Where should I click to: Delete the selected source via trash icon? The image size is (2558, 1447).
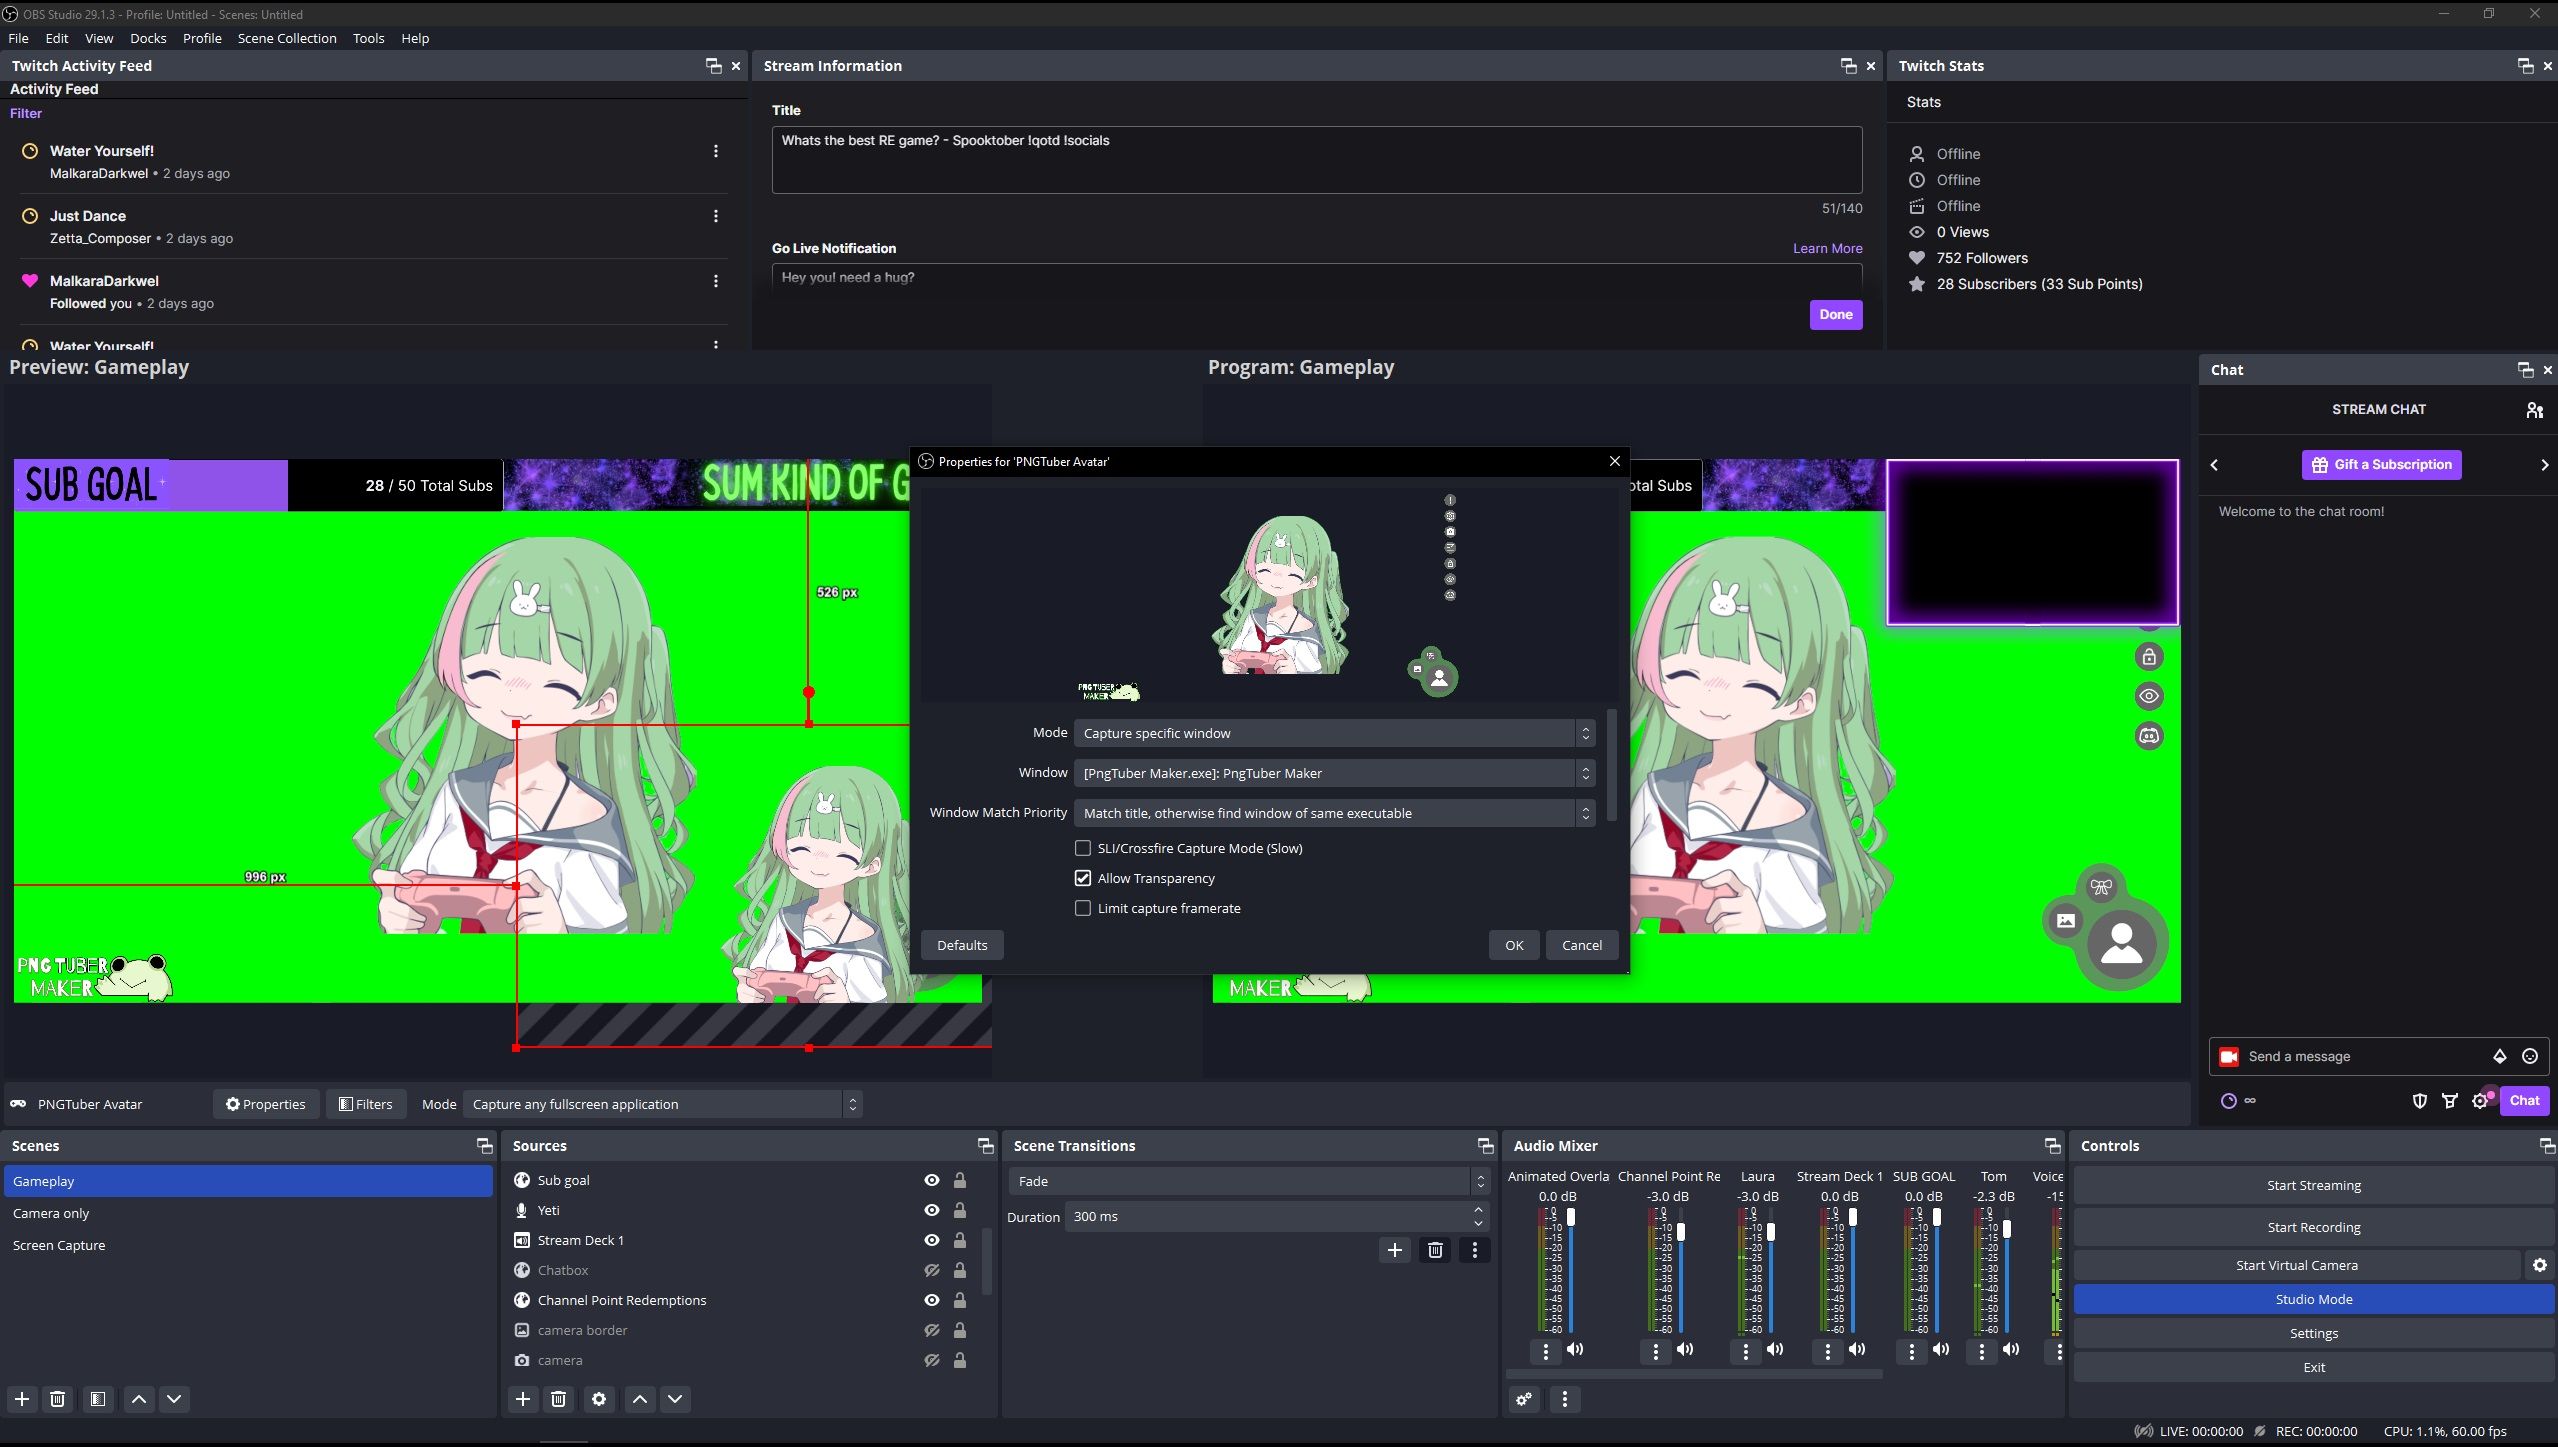coord(558,1399)
